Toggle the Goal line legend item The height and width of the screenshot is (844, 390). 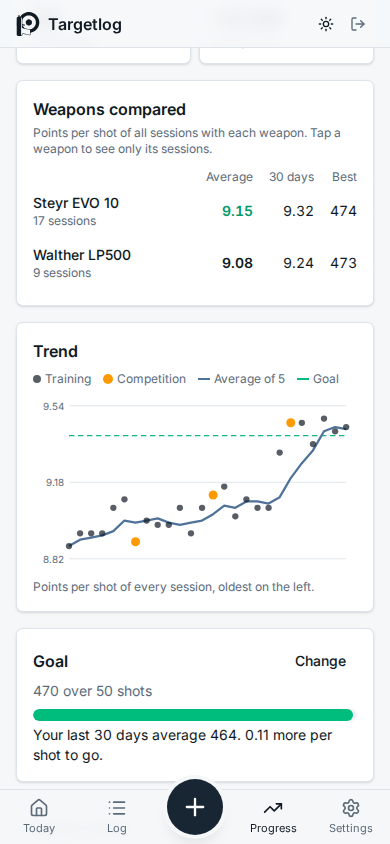[x=318, y=379]
